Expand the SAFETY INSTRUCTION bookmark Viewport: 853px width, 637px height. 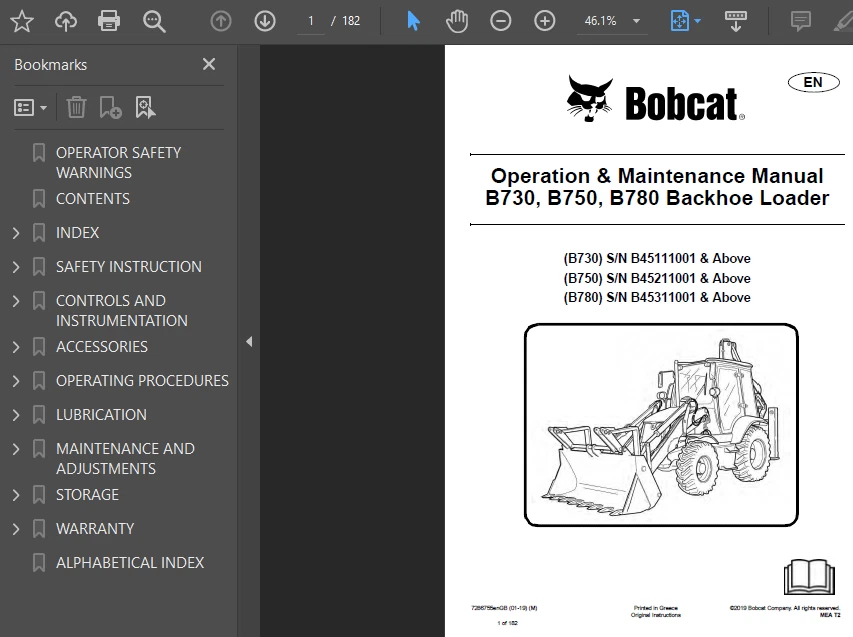point(15,266)
